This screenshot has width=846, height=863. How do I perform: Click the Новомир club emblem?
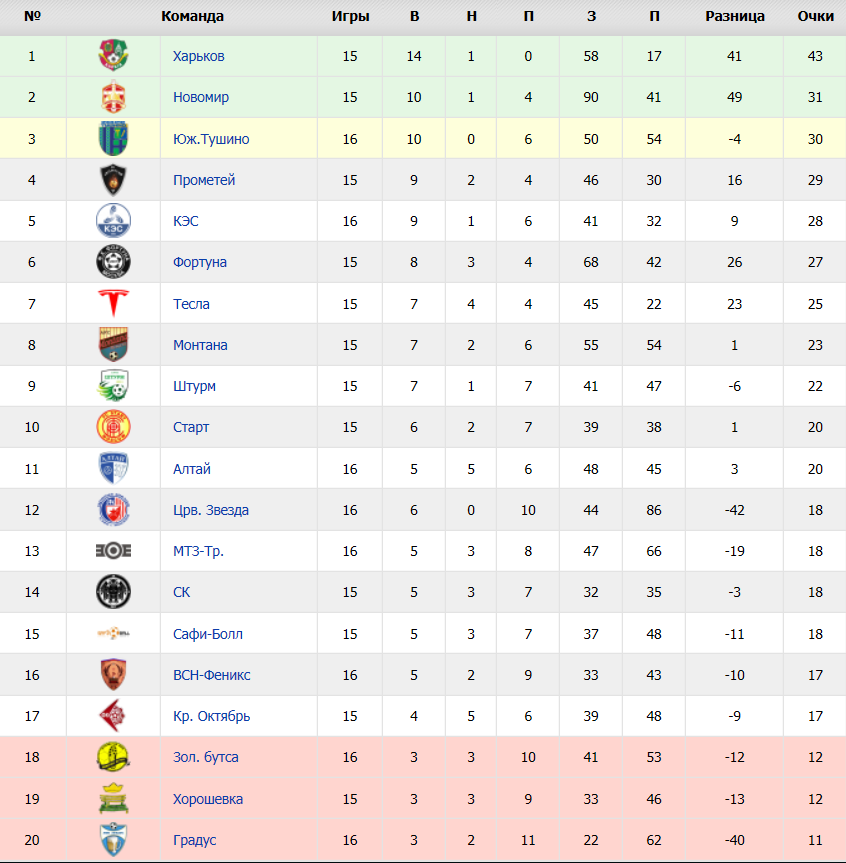click(113, 97)
